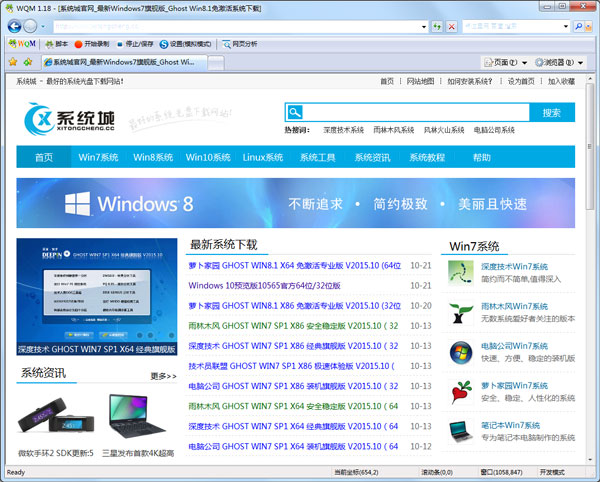This screenshot has height=482, width=600.
Task: Click hot word 深度技术系统
Action: click(343, 130)
